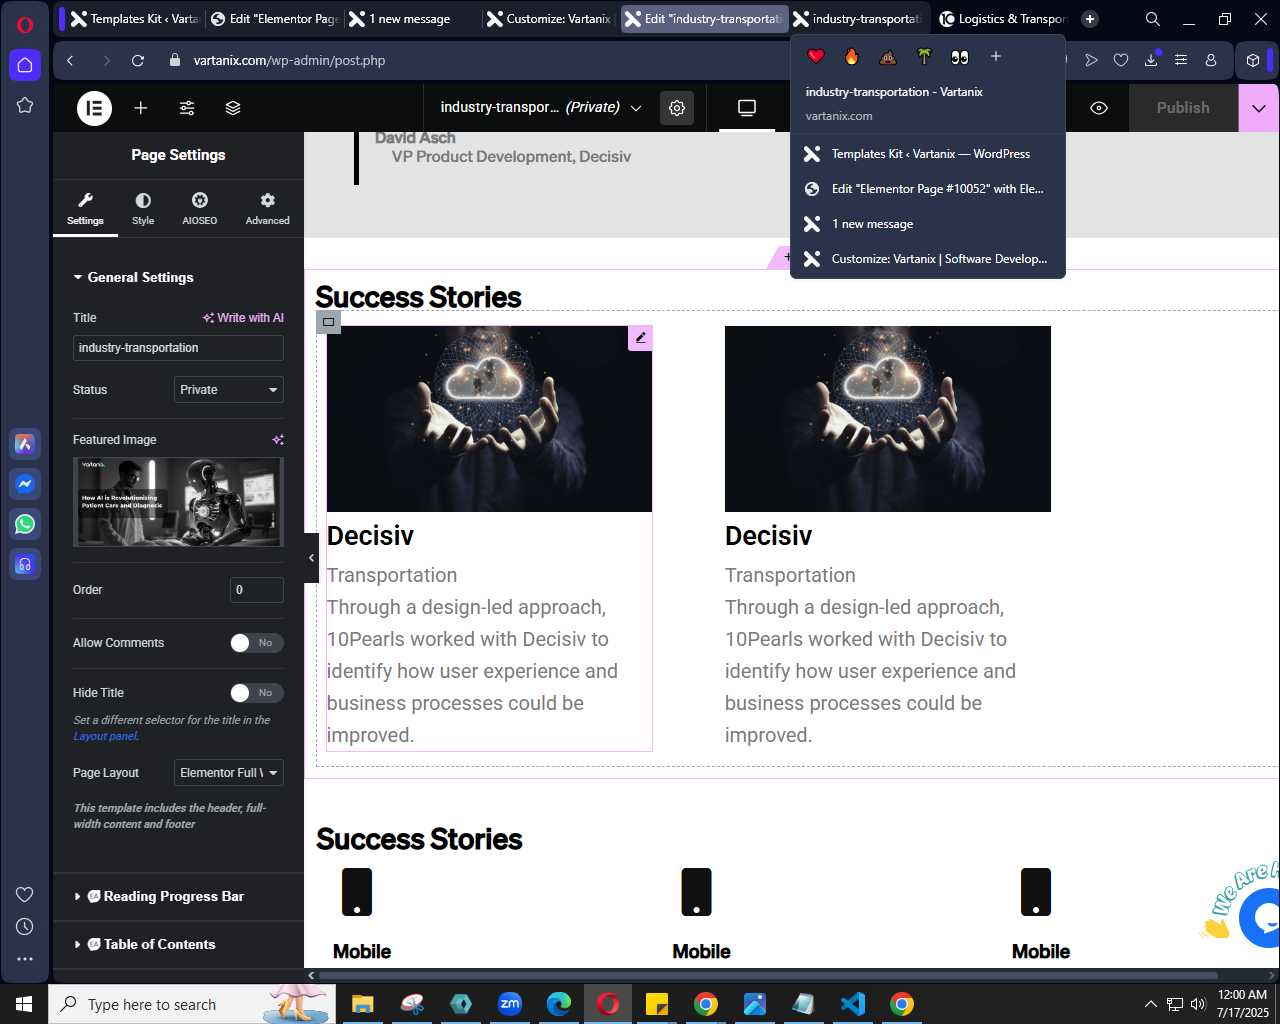Select the Desktop responsive mode icon
The image size is (1280, 1024).
point(747,108)
